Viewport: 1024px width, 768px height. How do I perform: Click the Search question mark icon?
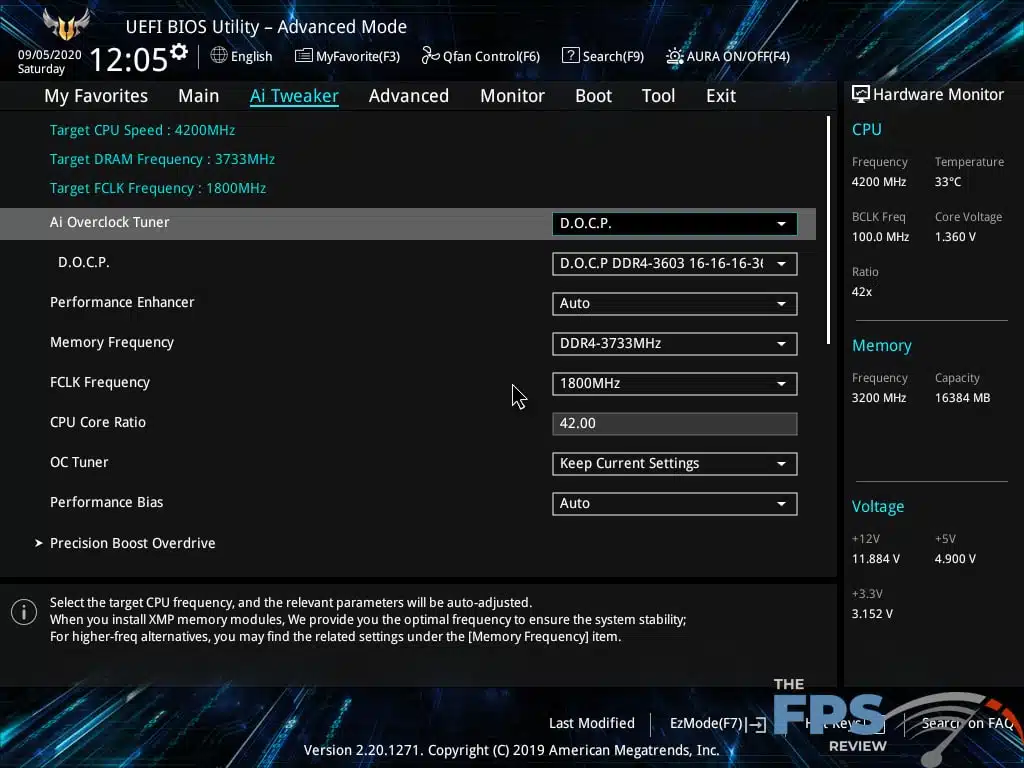pyautogui.click(x=570, y=56)
